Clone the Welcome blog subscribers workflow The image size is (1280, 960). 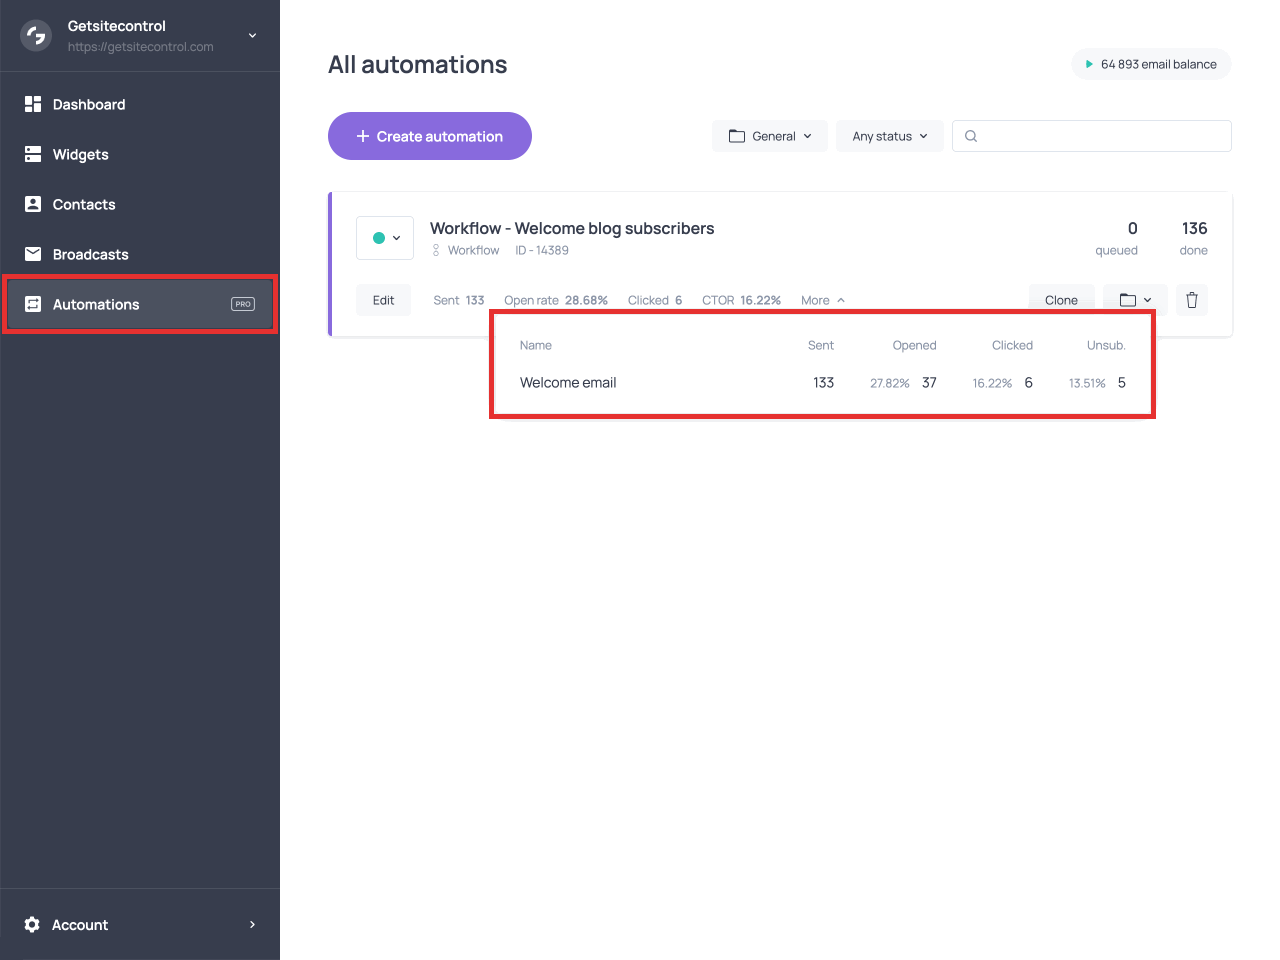[1061, 300]
